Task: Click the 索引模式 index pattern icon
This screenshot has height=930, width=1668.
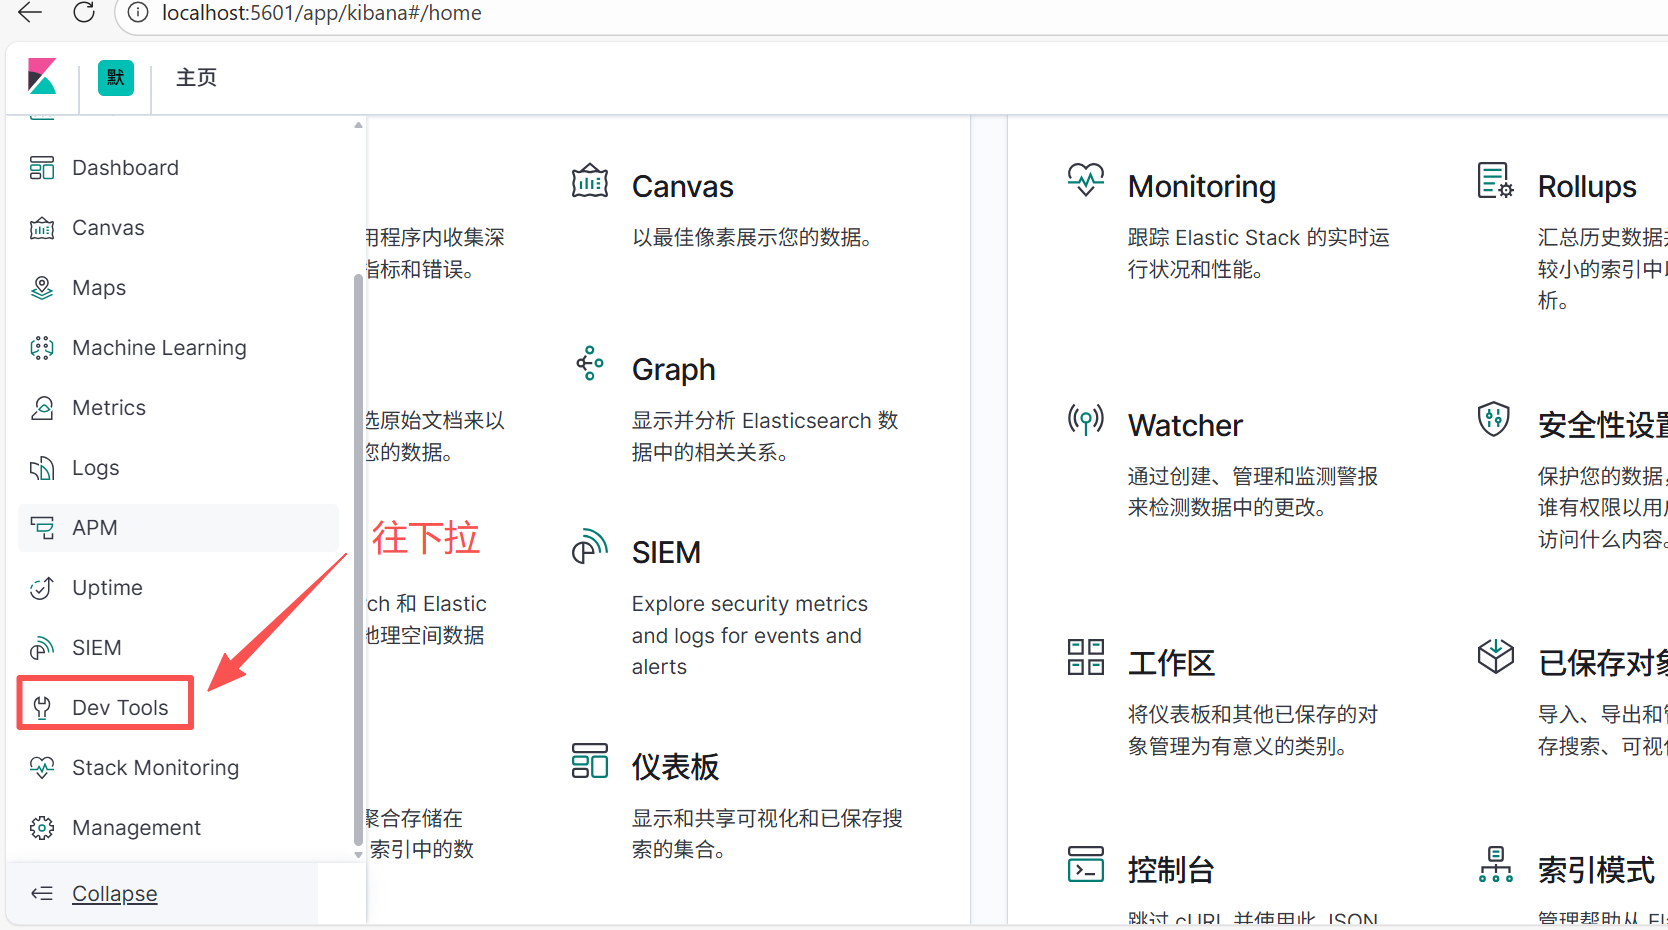Action: (x=1496, y=864)
